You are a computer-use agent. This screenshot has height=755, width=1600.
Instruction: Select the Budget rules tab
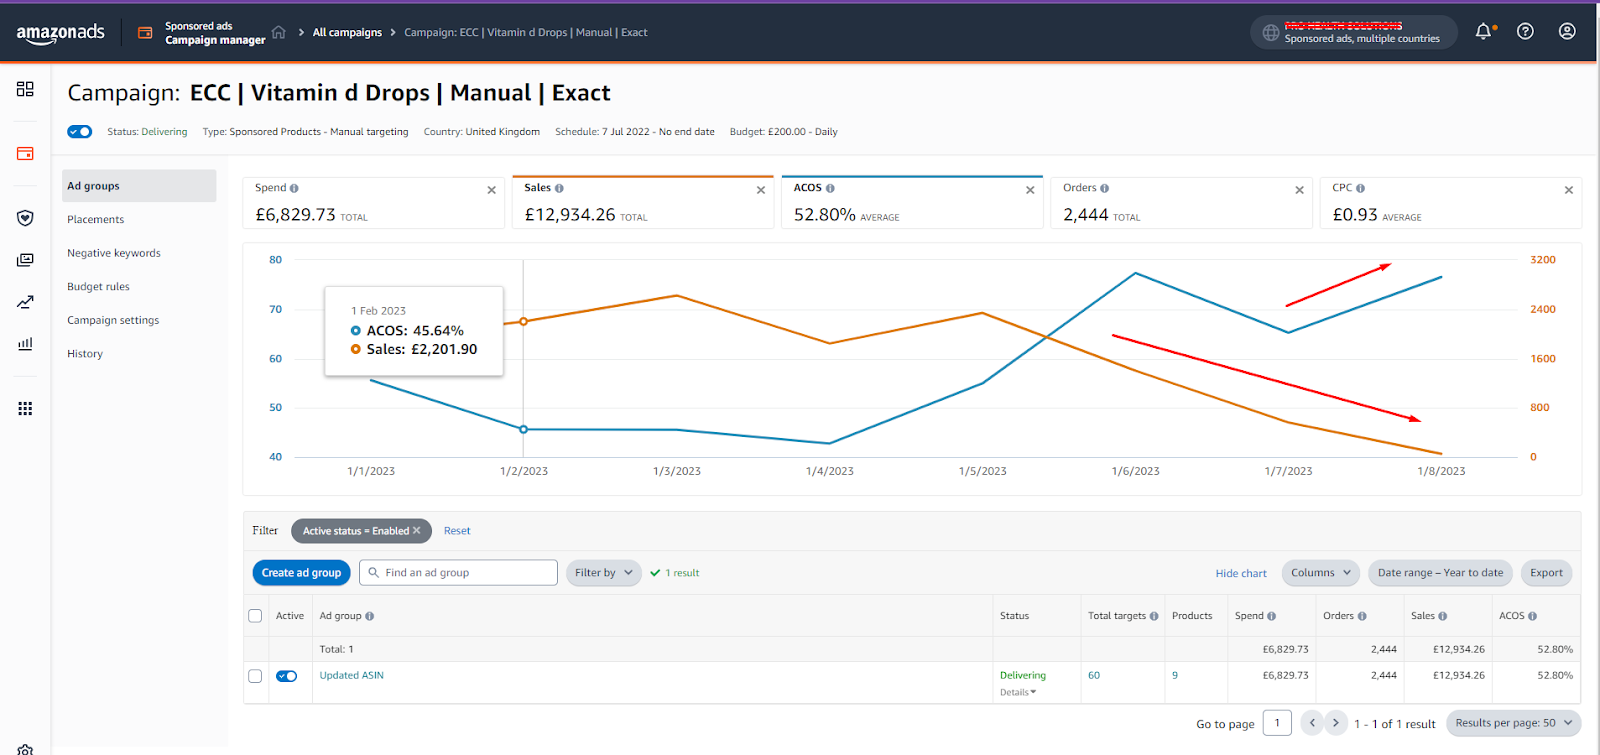point(98,287)
